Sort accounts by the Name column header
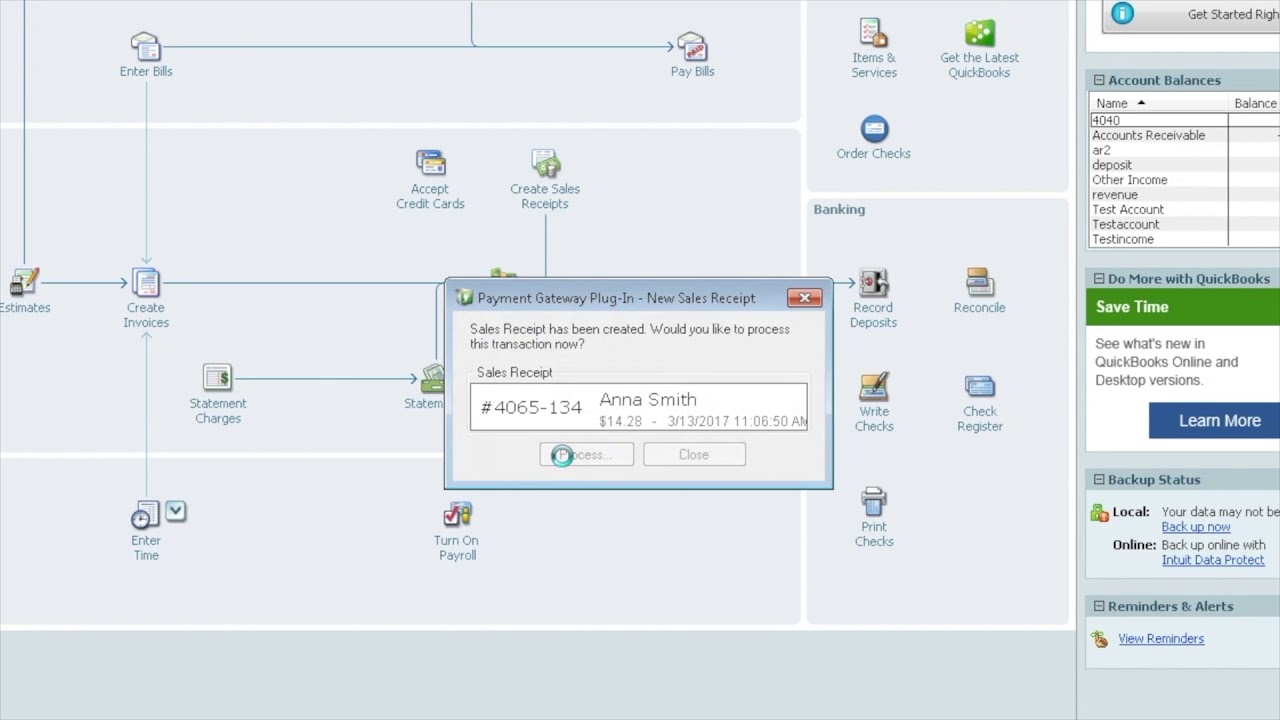This screenshot has width=1280, height=720. pos(1158,103)
